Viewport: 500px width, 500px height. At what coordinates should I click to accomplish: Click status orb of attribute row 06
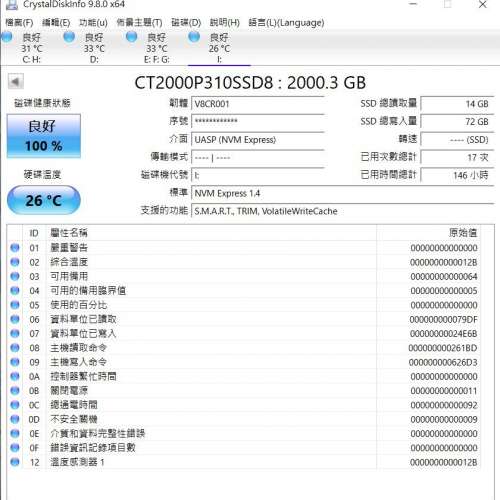[x=15, y=319]
